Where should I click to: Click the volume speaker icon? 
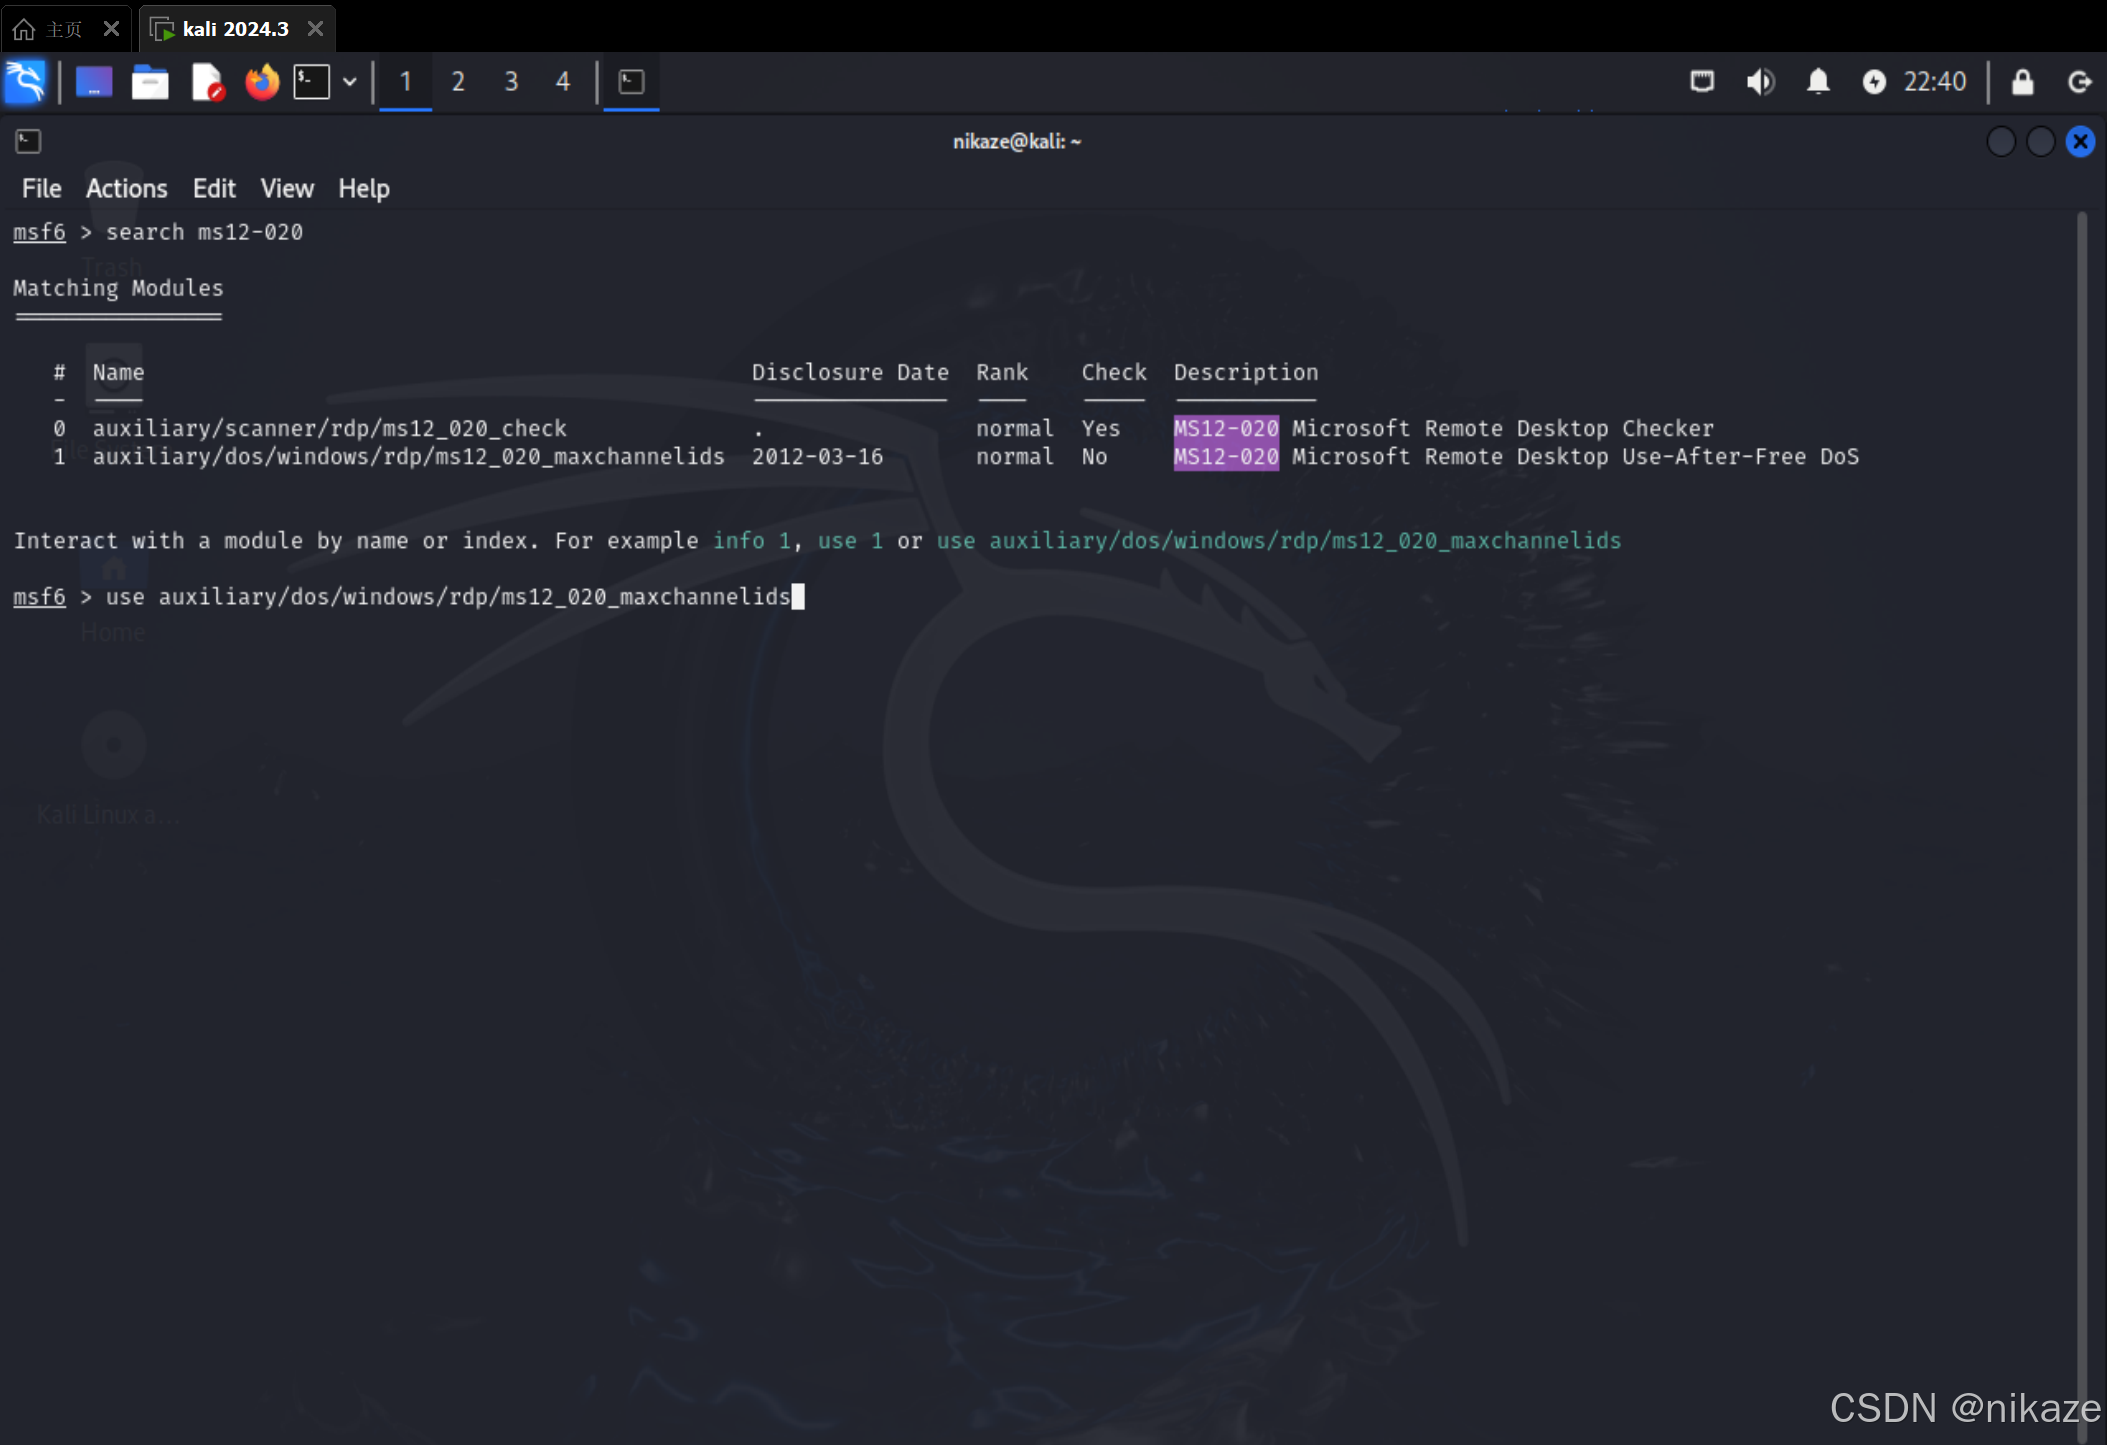coord(1760,81)
